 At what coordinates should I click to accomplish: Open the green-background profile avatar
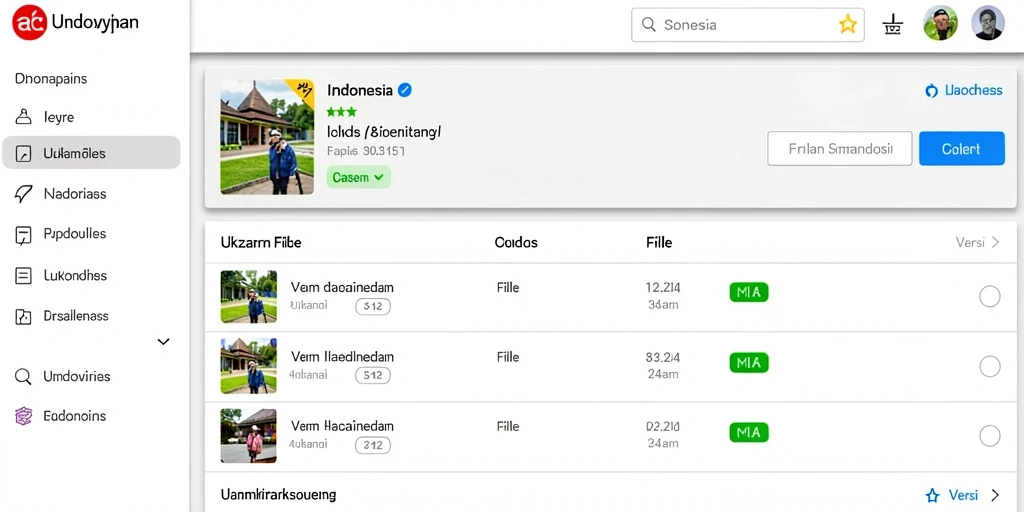pyautogui.click(x=940, y=24)
